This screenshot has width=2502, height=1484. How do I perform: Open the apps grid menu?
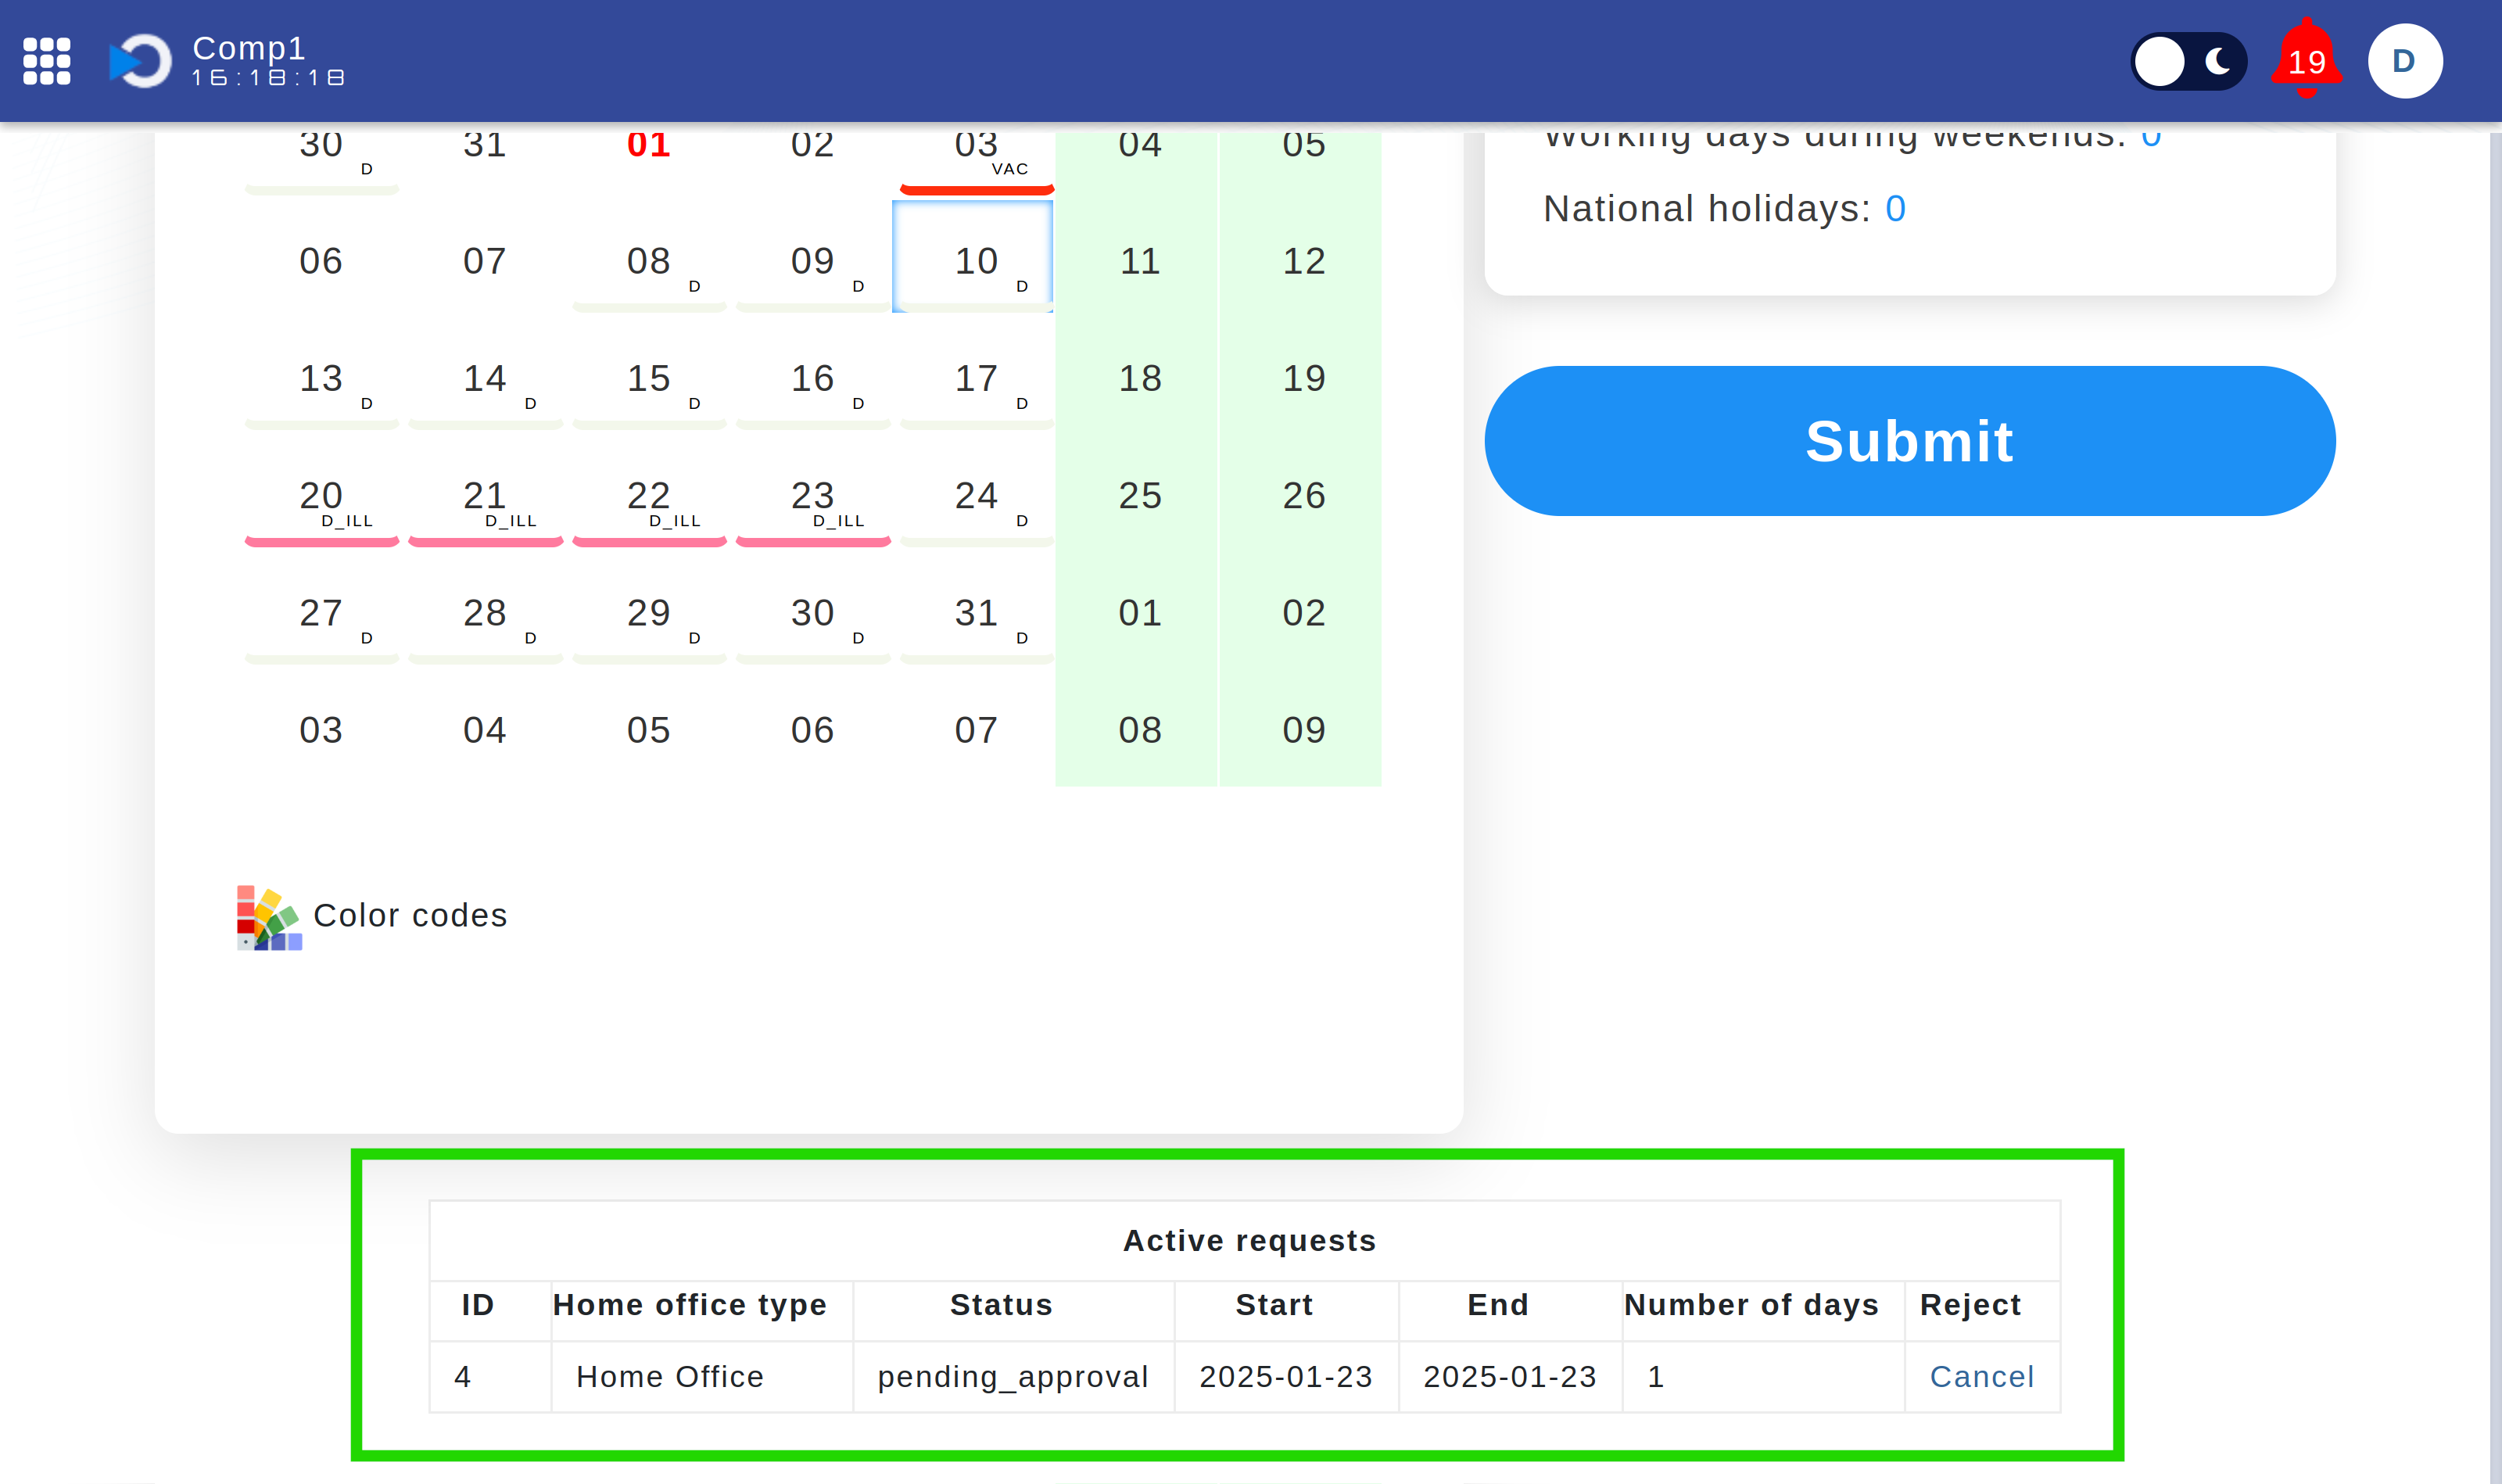click(46, 61)
